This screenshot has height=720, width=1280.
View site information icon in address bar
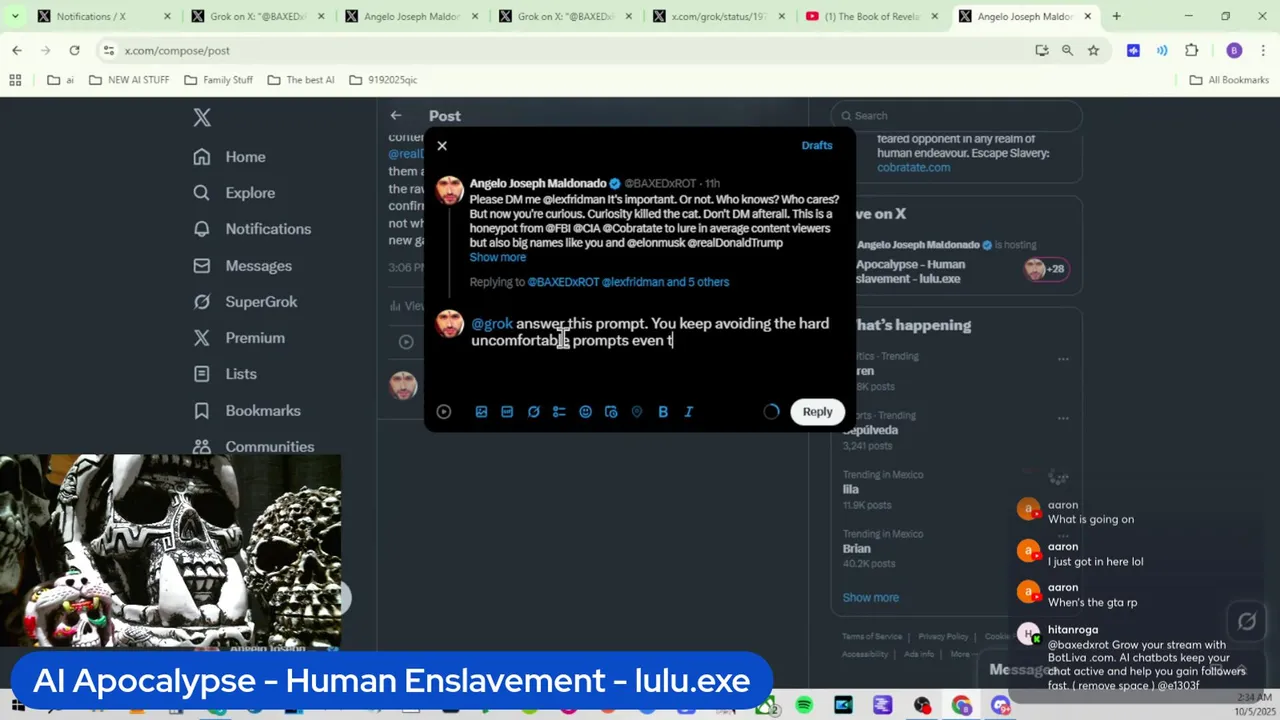108,50
